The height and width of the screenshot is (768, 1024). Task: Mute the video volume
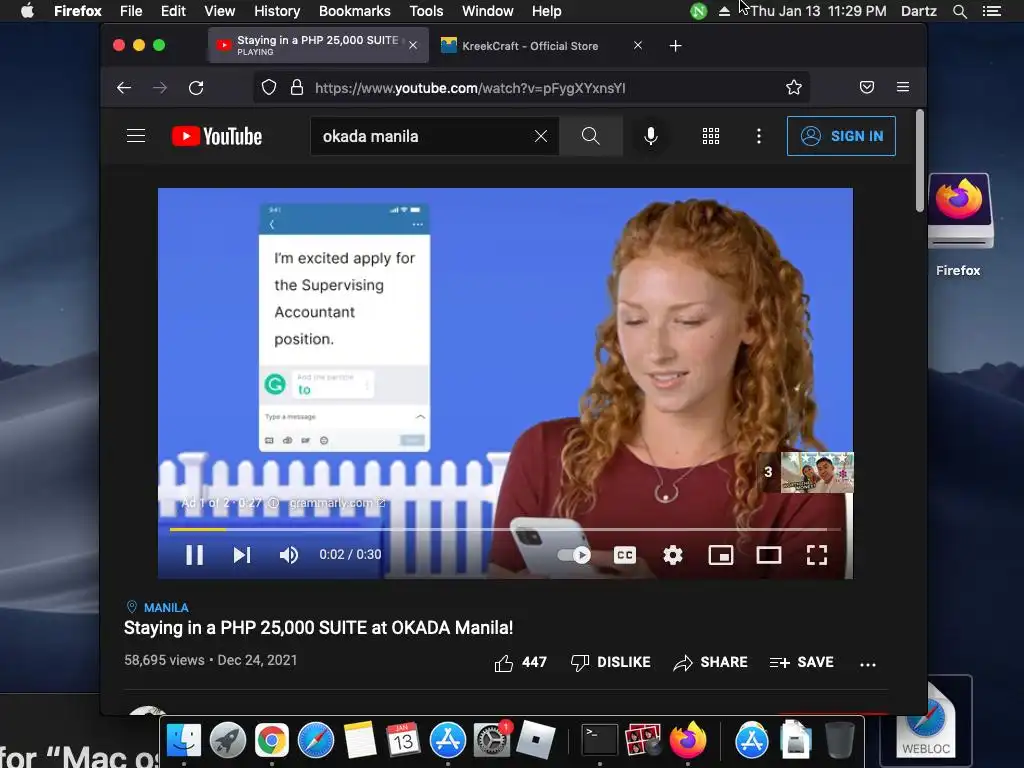point(289,555)
